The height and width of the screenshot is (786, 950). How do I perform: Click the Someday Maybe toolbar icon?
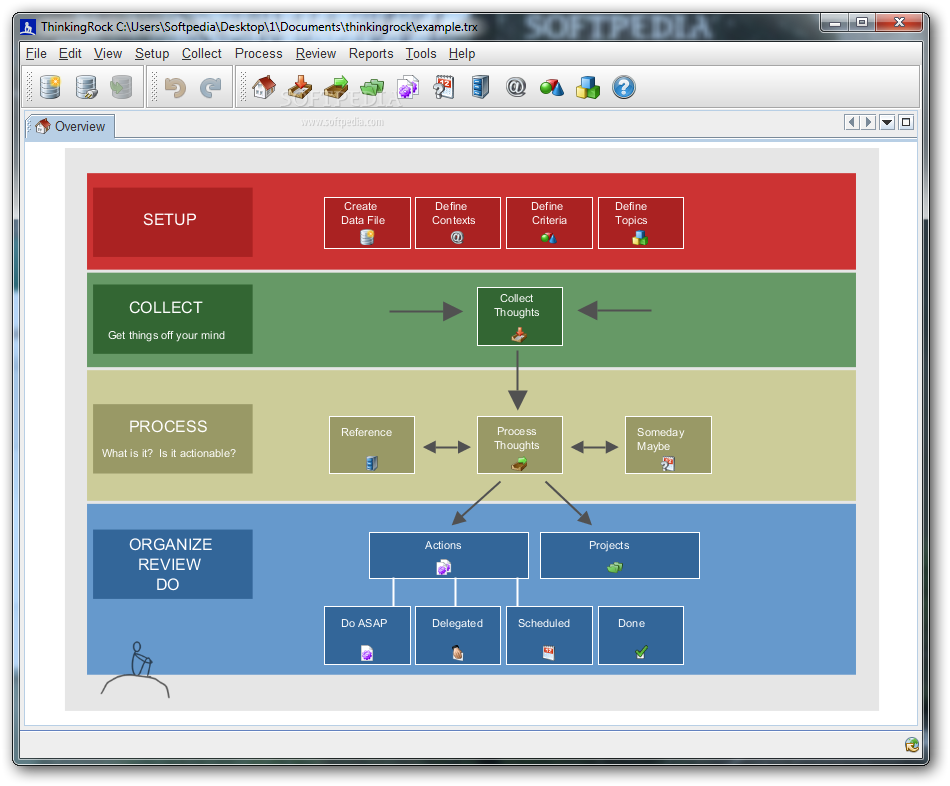click(443, 87)
